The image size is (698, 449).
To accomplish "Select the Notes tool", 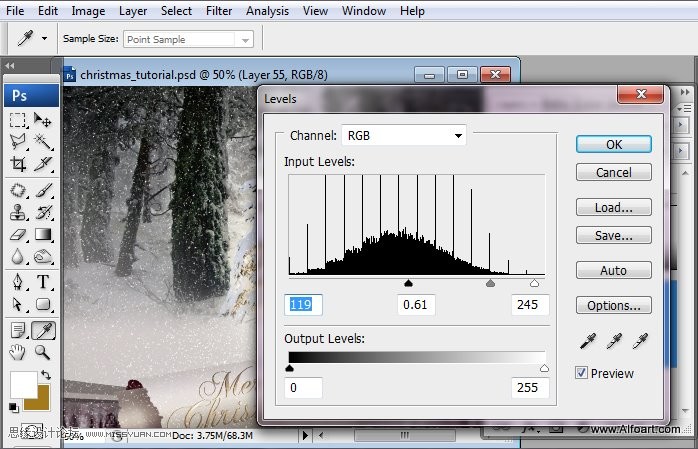I will pyautogui.click(x=18, y=331).
